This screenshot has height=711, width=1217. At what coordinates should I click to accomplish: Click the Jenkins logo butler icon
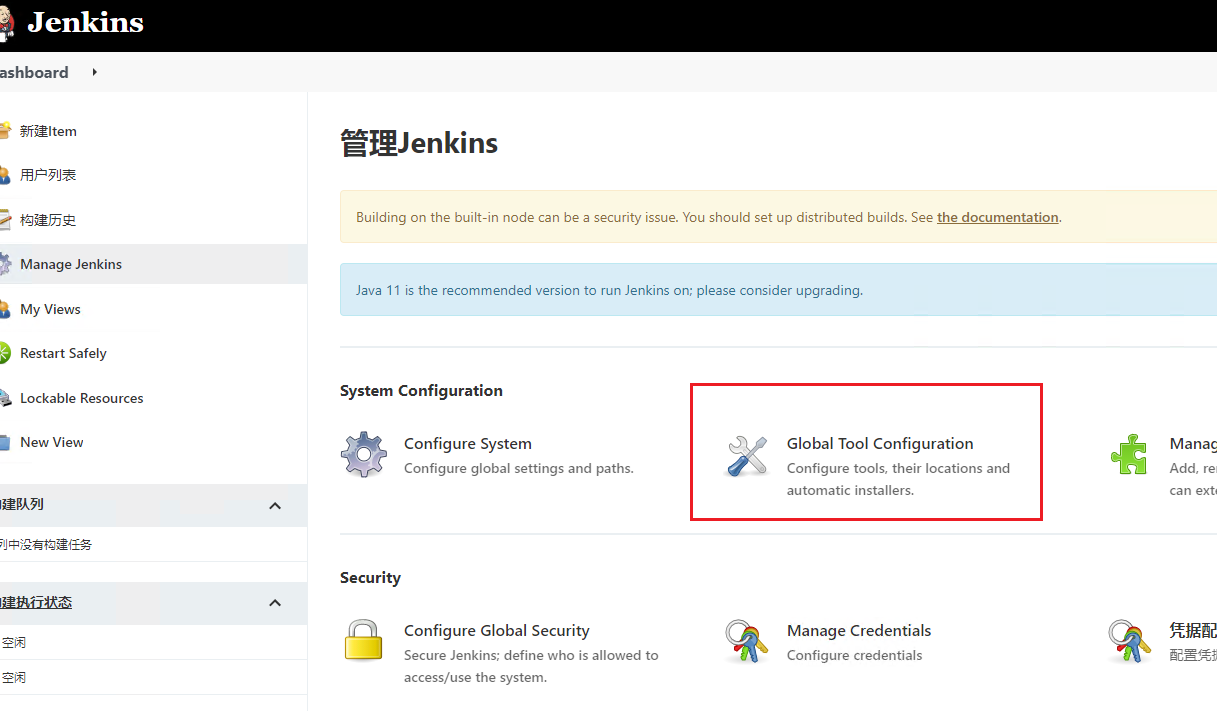[x=6, y=25]
